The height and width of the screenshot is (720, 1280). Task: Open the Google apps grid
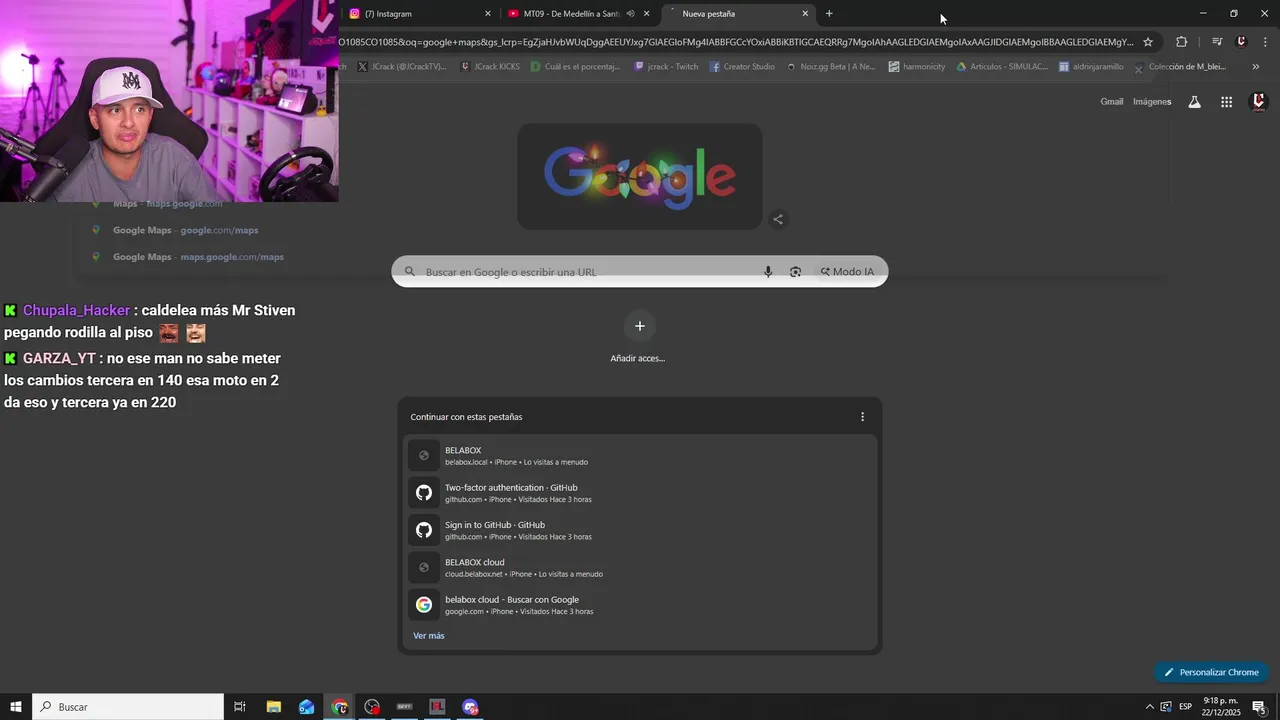click(x=1226, y=102)
